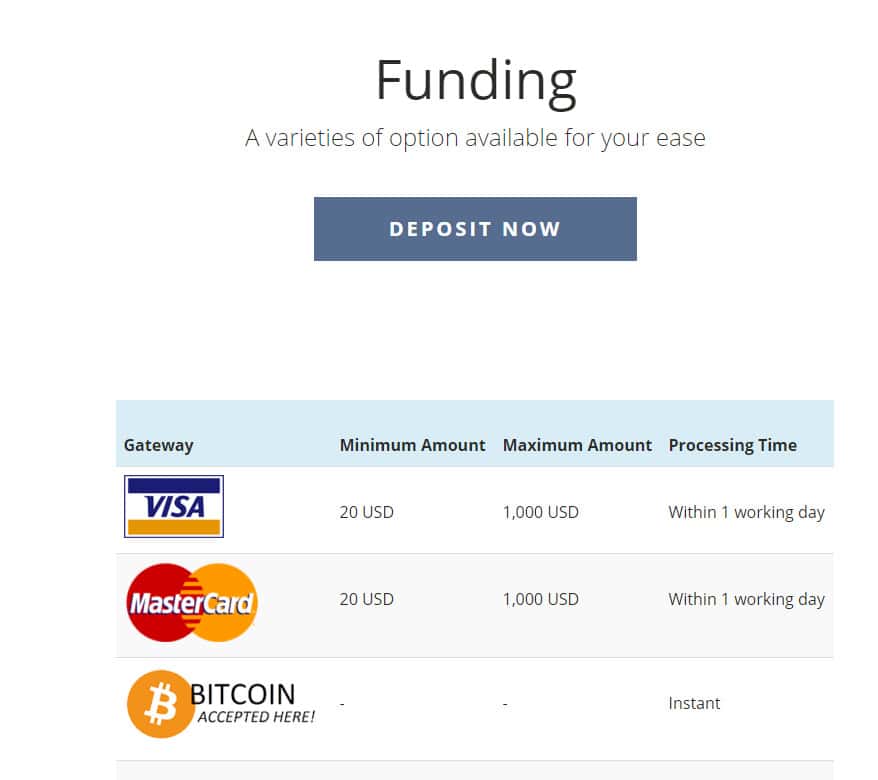Click MasterCard's 20 USD minimum amount
Image resolution: width=878 pixels, height=780 pixels.
[366, 599]
